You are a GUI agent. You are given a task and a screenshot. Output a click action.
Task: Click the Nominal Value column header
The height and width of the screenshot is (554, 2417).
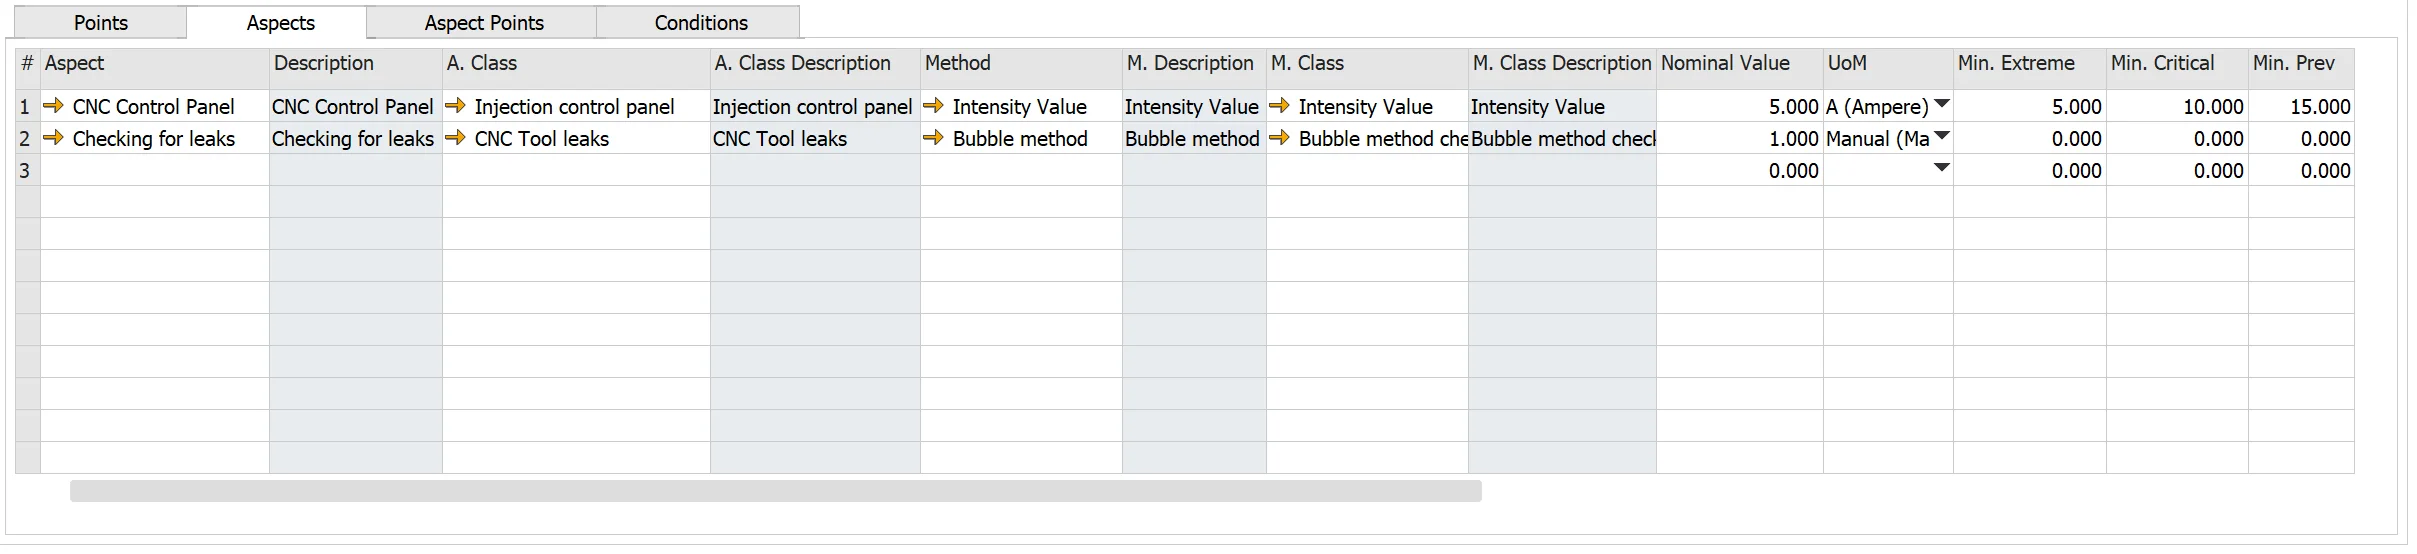1726,63
